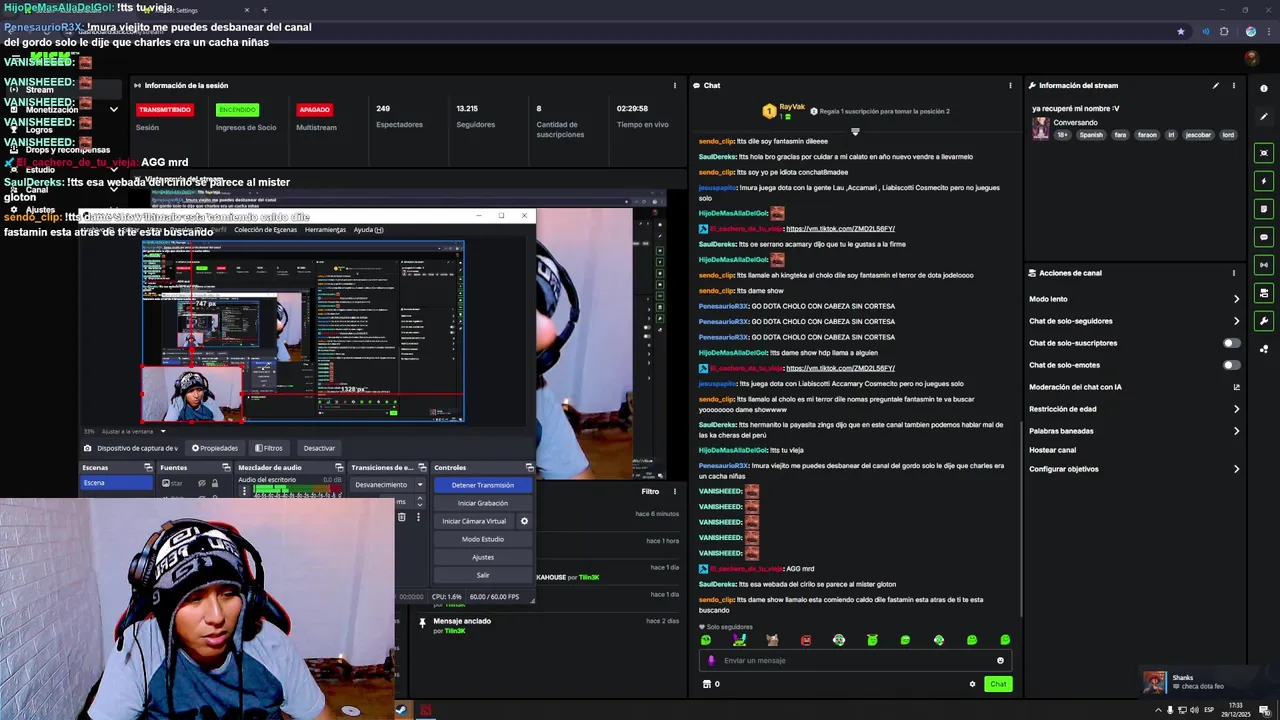Click Salir in OBS controls
The height and width of the screenshot is (720, 1280).
[482, 575]
